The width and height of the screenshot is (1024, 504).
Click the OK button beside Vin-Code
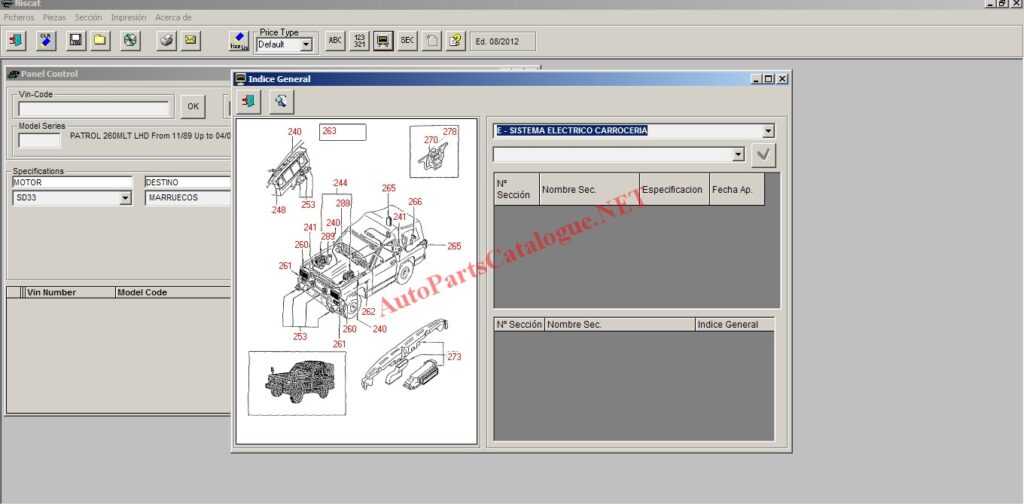click(193, 106)
